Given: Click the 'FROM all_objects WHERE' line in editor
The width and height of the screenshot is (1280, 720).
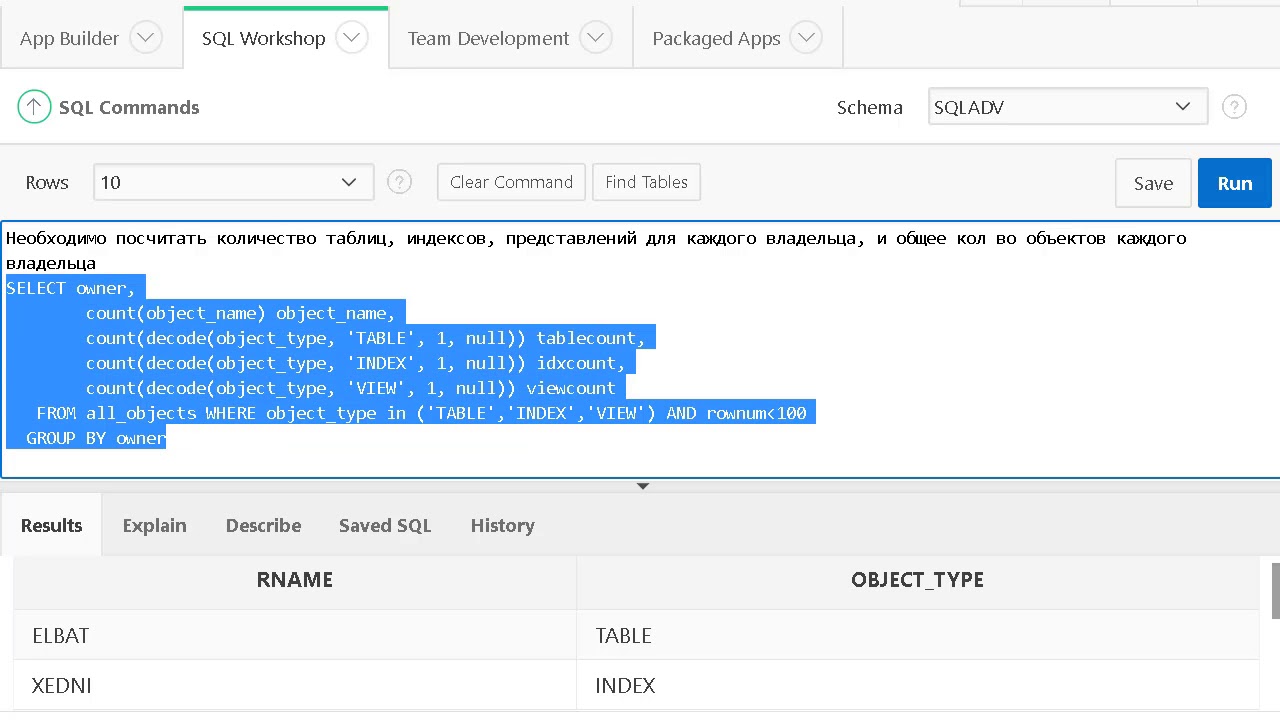Looking at the screenshot, I should pos(421,413).
